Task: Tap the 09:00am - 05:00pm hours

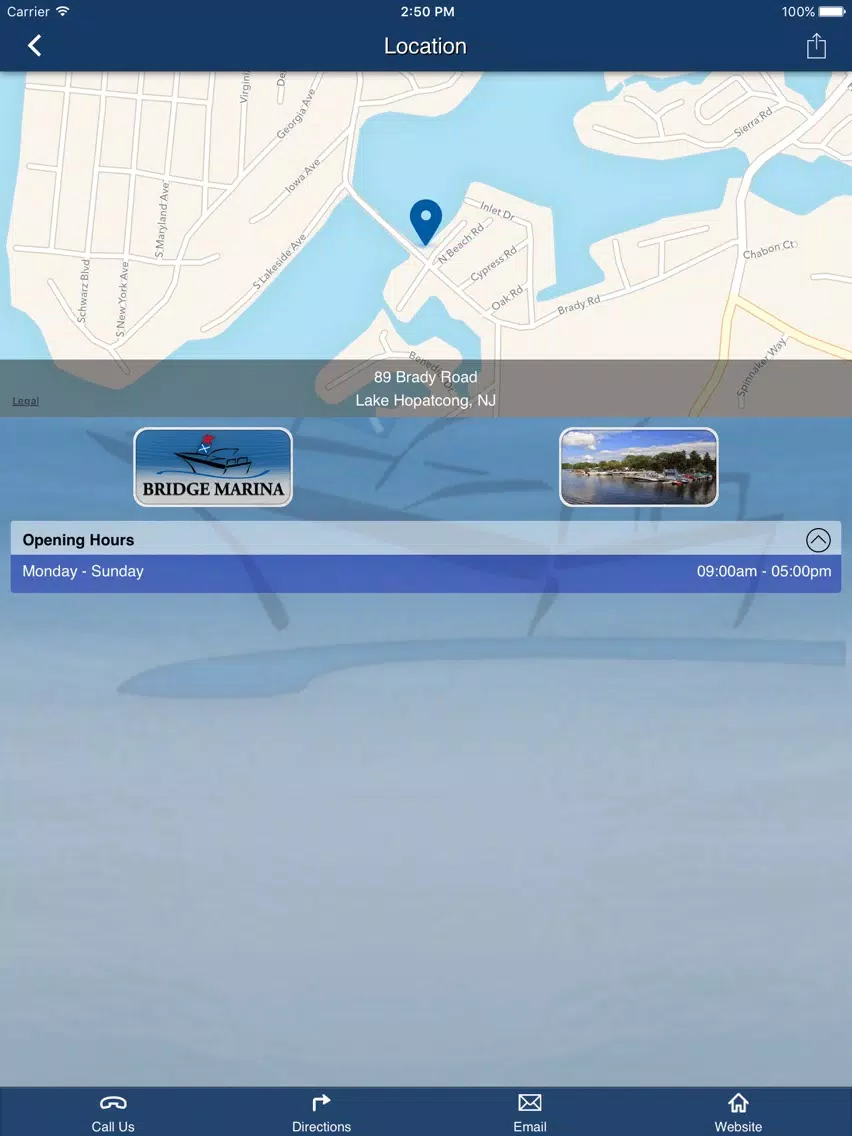Action: click(x=764, y=571)
